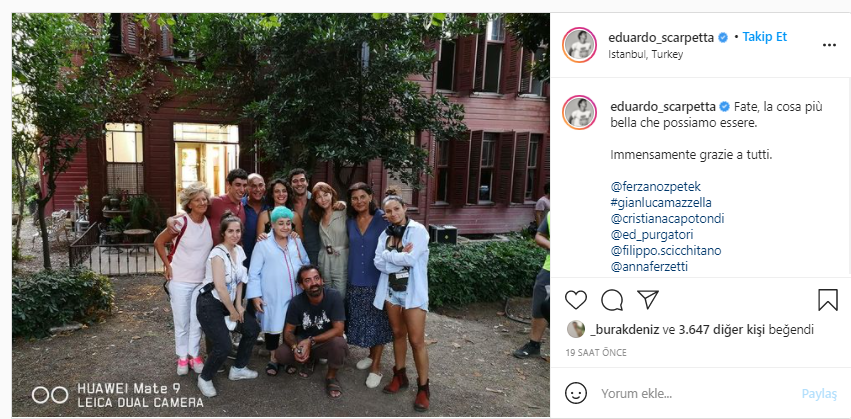Click the Yorum ekle comment field
Image resolution: width=851 pixels, height=419 pixels.
(x=695, y=393)
